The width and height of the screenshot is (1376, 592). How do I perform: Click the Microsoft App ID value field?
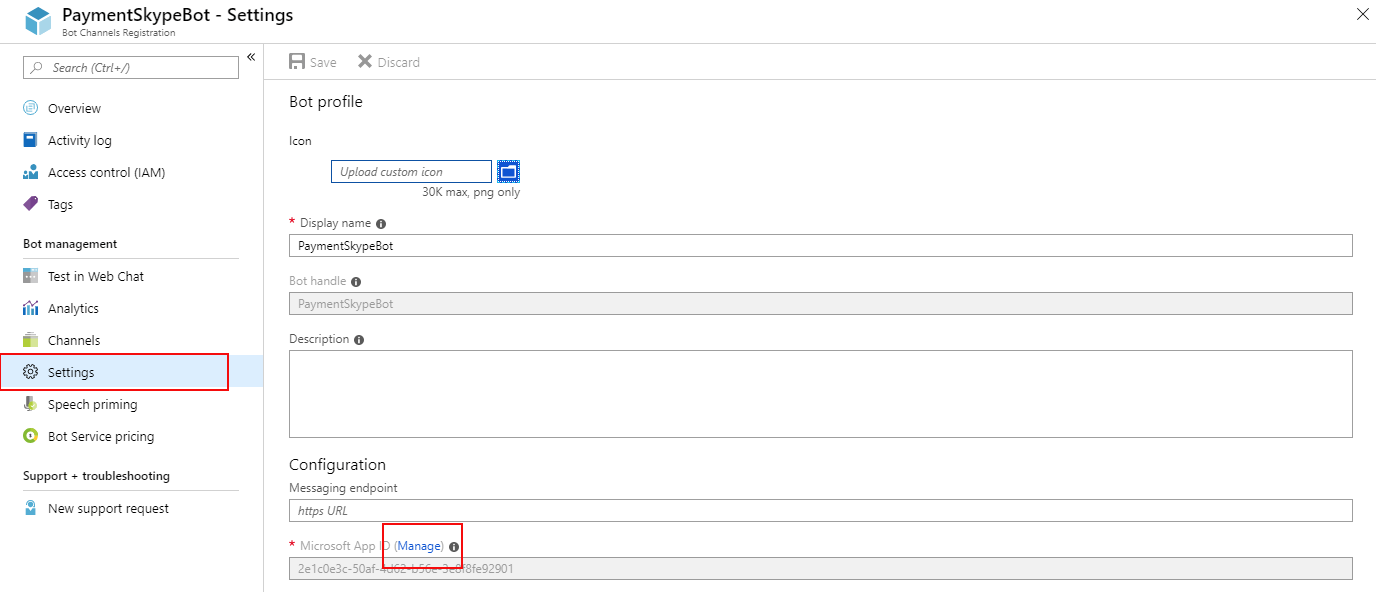point(820,568)
